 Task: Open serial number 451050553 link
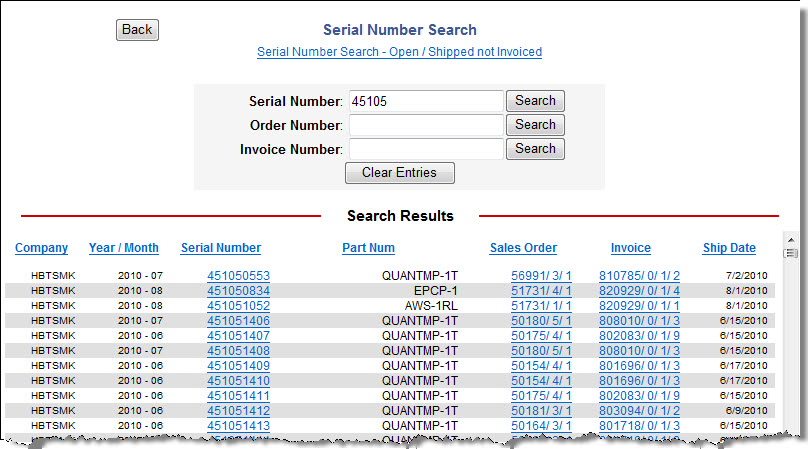pyautogui.click(x=238, y=276)
